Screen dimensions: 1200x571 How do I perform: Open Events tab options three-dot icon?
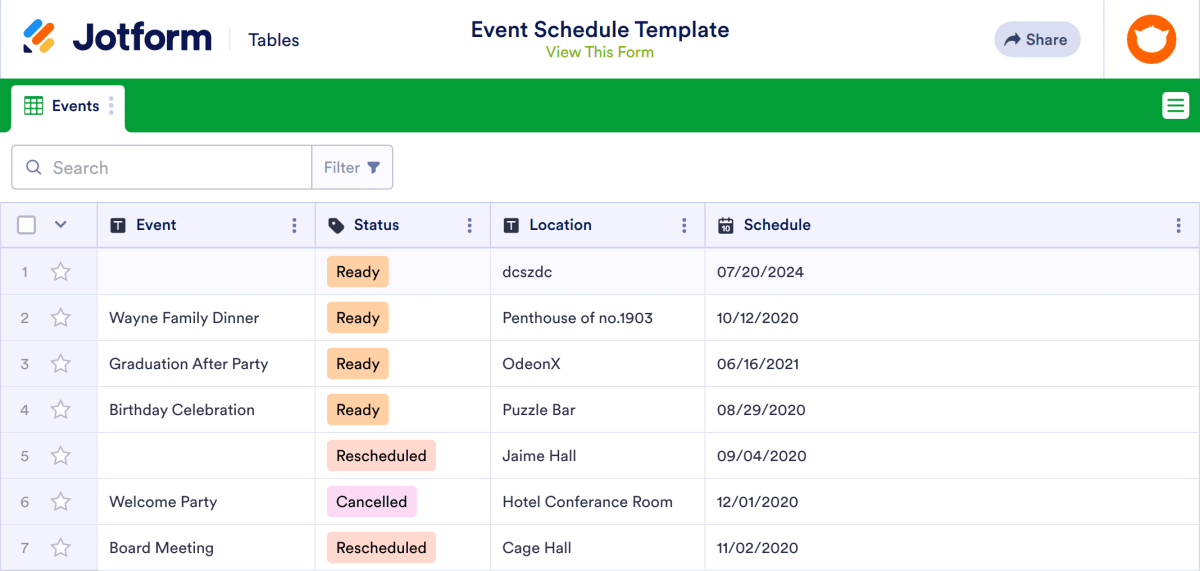pyautogui.click(x=111, y=106)
